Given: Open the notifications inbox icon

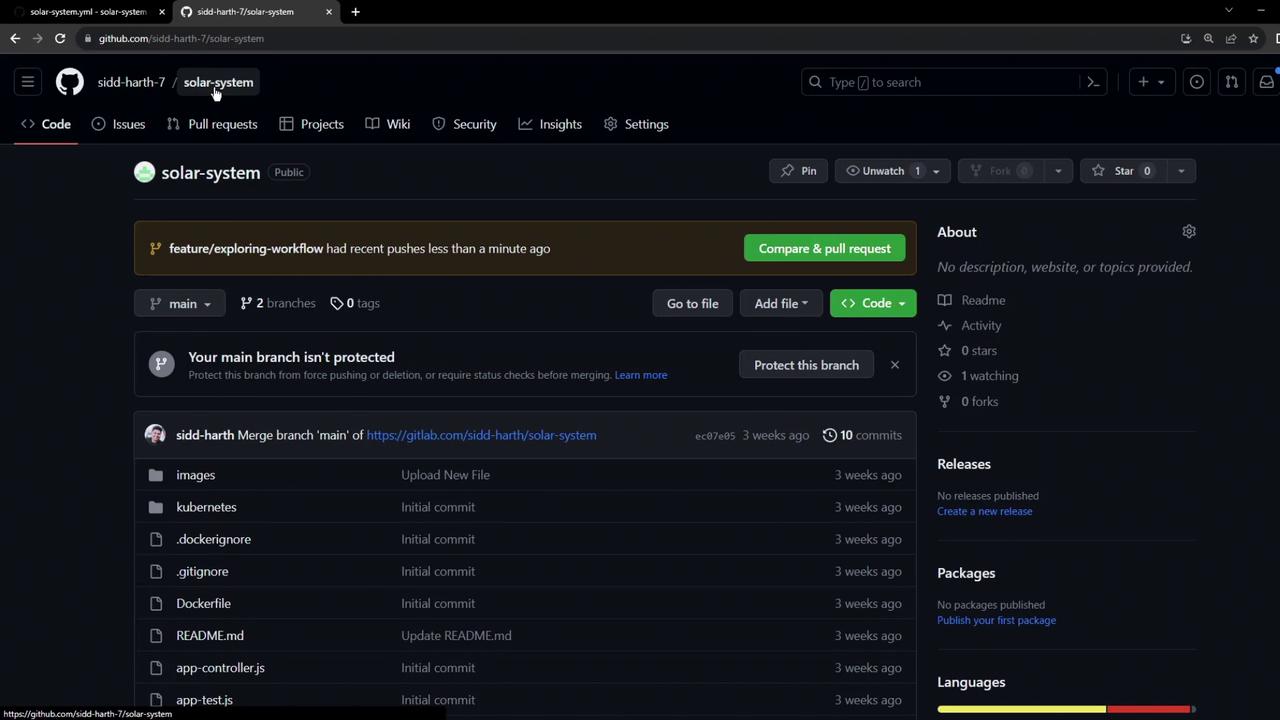Looking at the screenshot, I should point(1266,82).
